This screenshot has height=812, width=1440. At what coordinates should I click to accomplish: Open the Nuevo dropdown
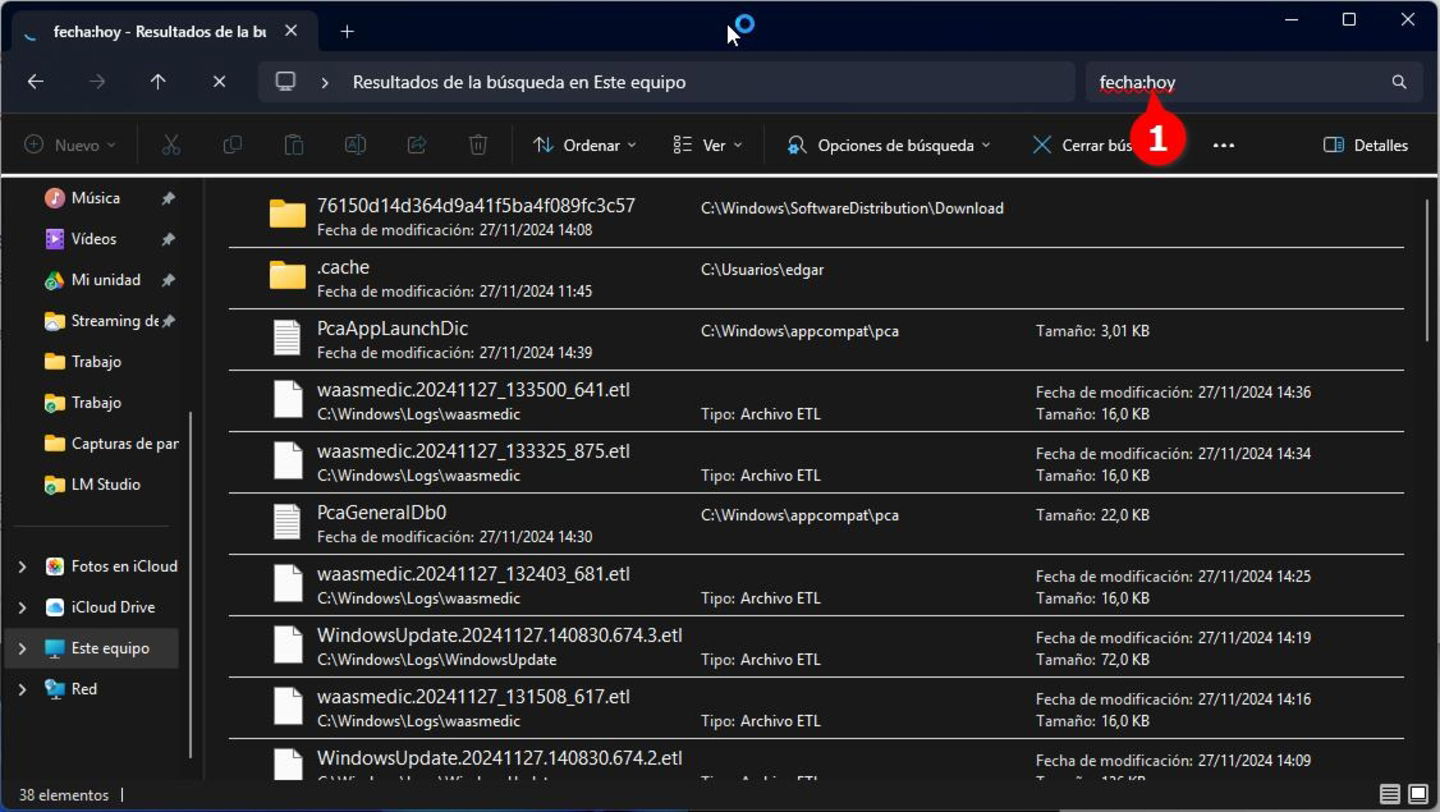[x=70, y=145]
